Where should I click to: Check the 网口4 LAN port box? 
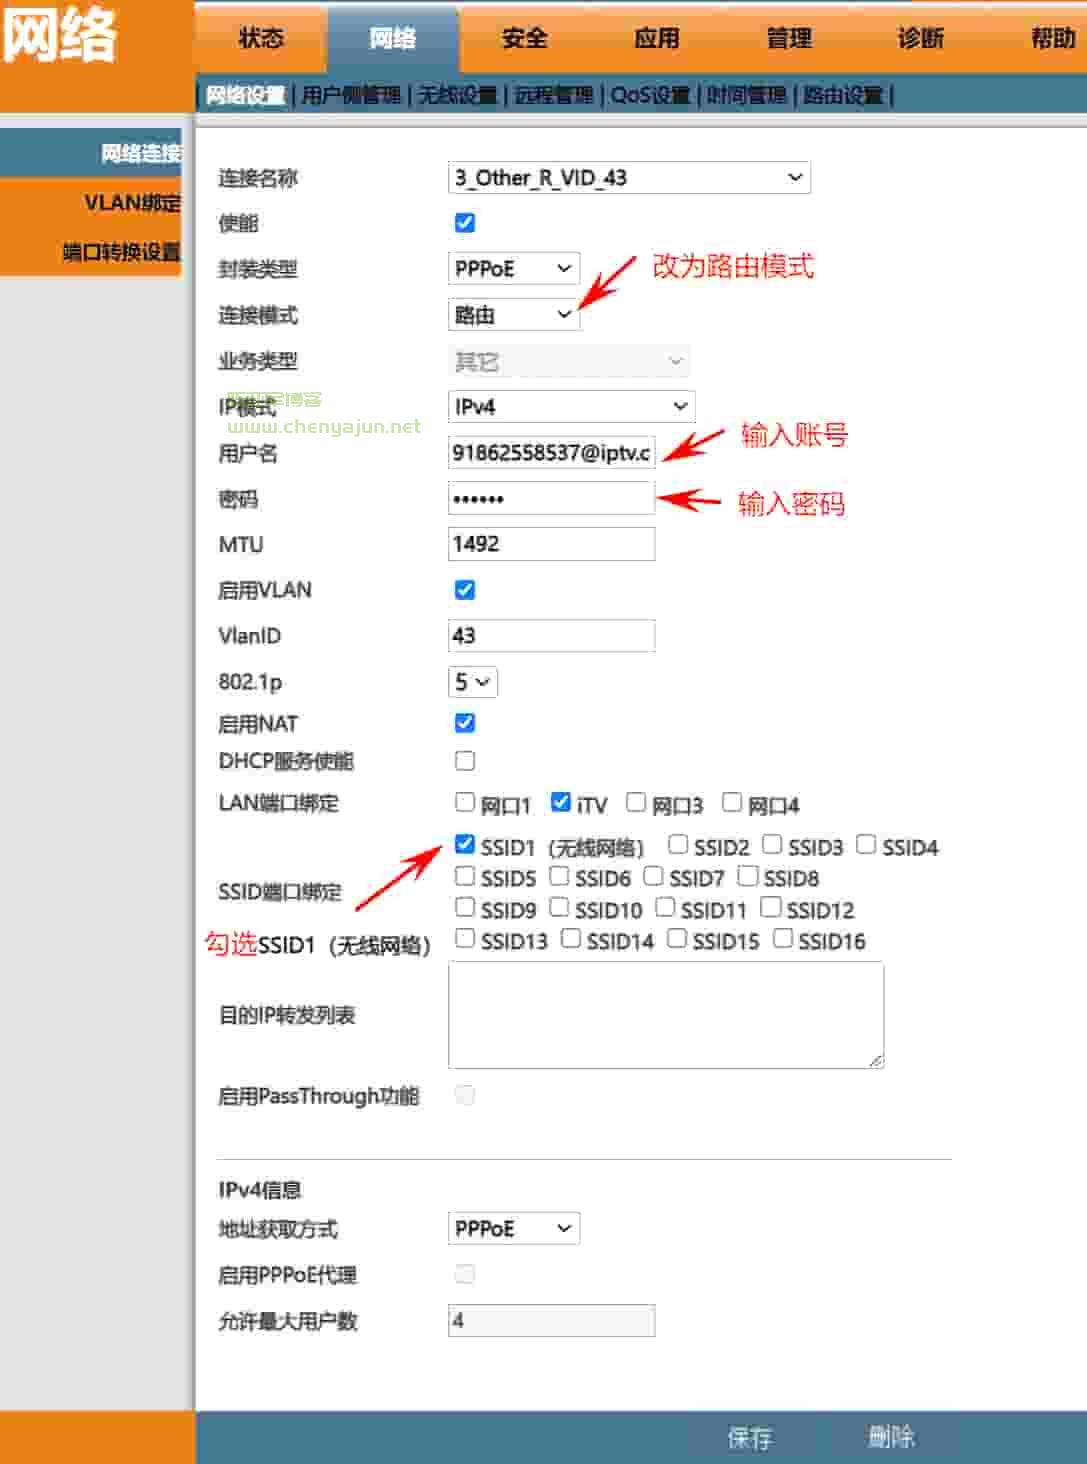[732, 802]
